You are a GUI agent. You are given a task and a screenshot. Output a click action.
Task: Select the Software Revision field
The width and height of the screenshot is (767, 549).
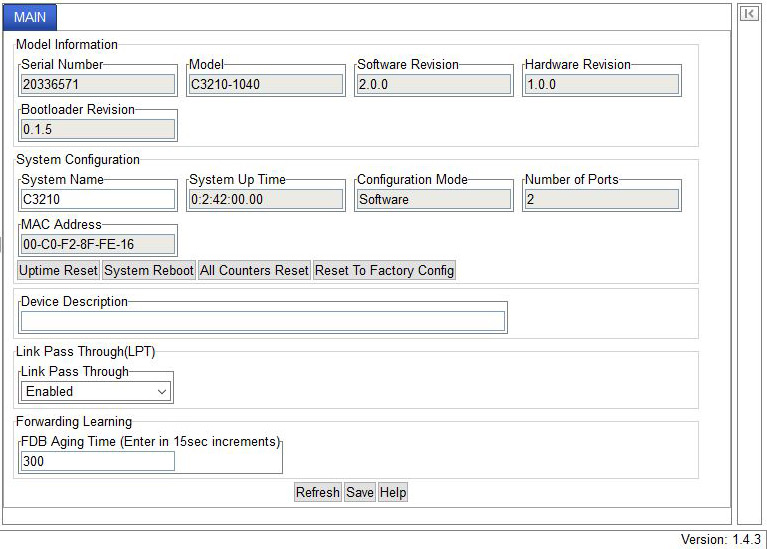tap(434, 85)
